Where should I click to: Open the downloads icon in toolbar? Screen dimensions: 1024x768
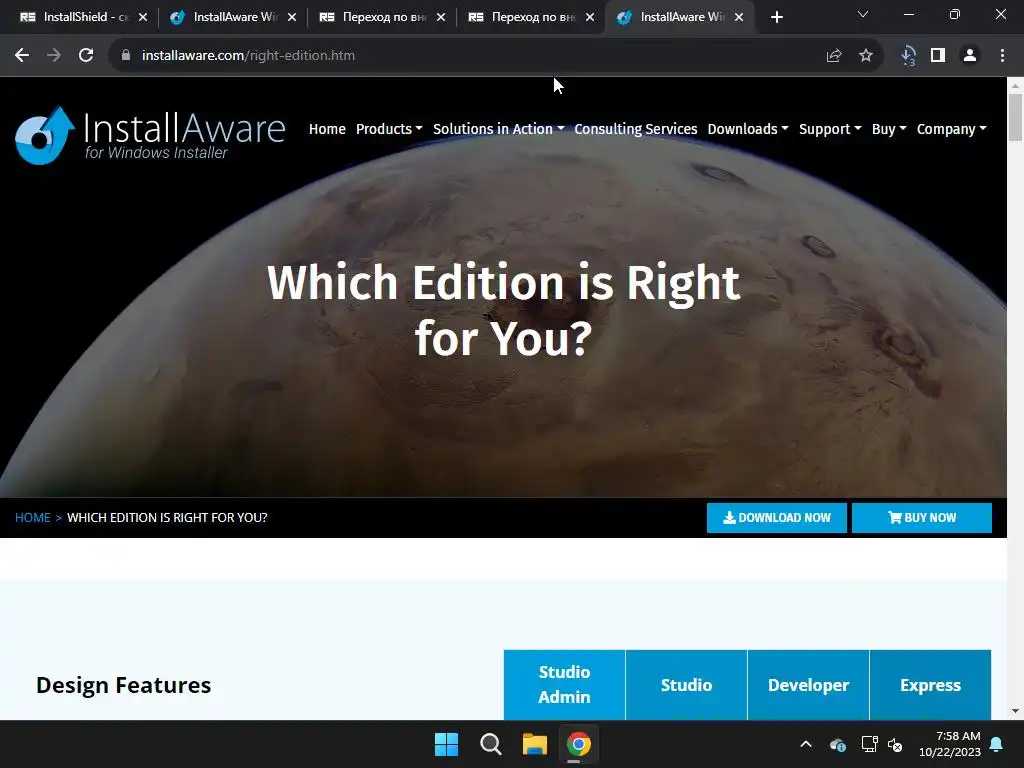[908, 56]
